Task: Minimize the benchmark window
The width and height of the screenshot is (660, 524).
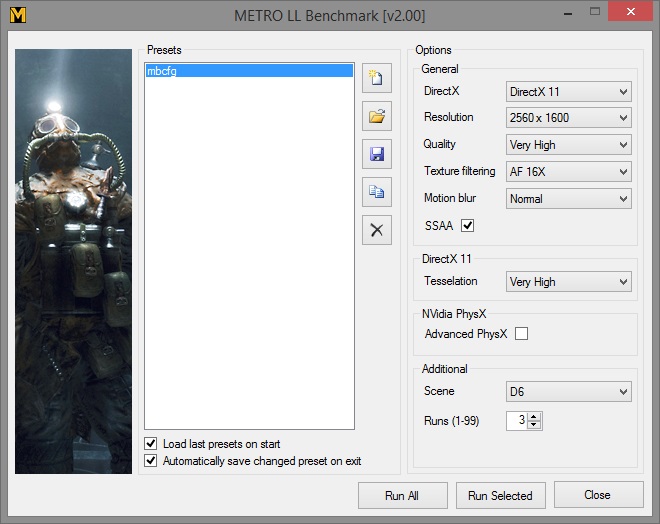Action: pos(568,13)
